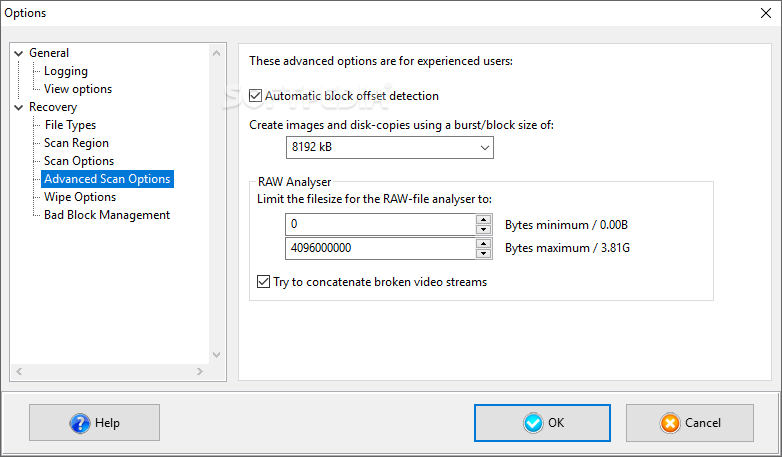Close the Options dialog window
The height and width of the screenshot is (457, 782).
(x=766, y=13)
